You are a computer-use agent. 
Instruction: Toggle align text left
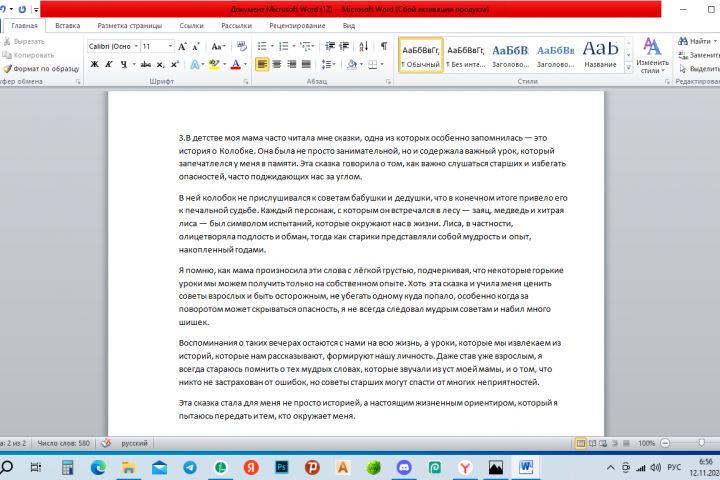262,64
